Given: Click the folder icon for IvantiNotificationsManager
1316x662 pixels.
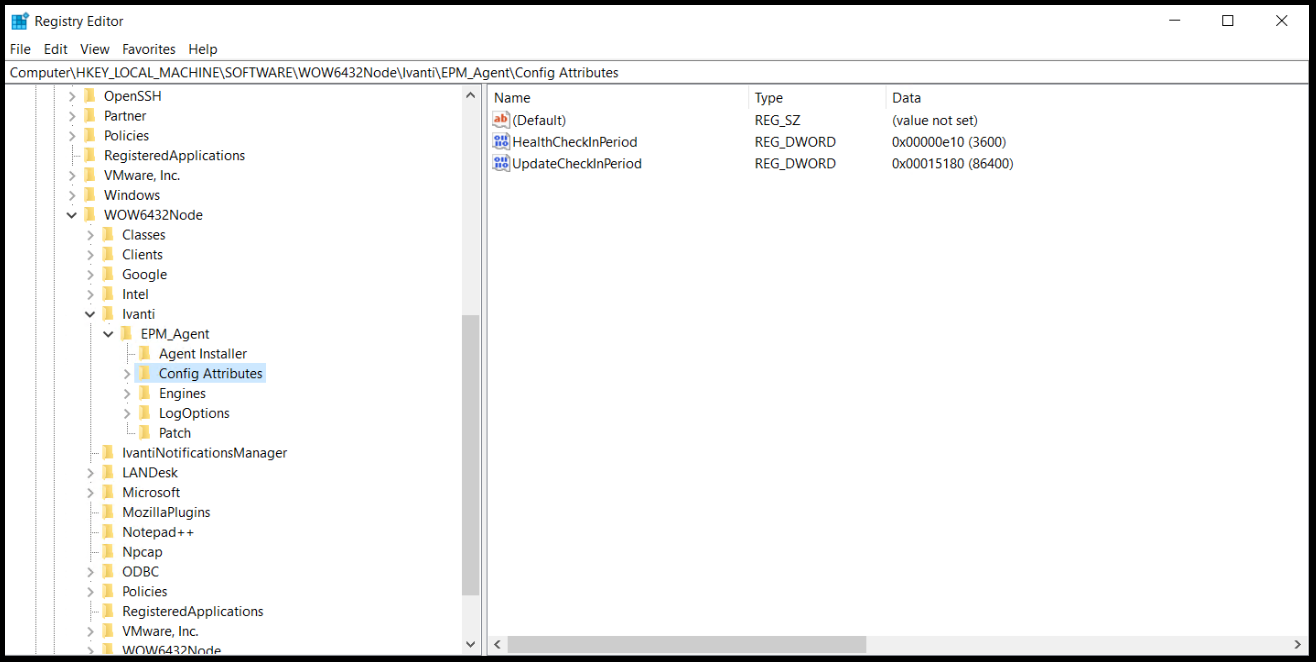Looking at the screenshot, I should 107,452.
